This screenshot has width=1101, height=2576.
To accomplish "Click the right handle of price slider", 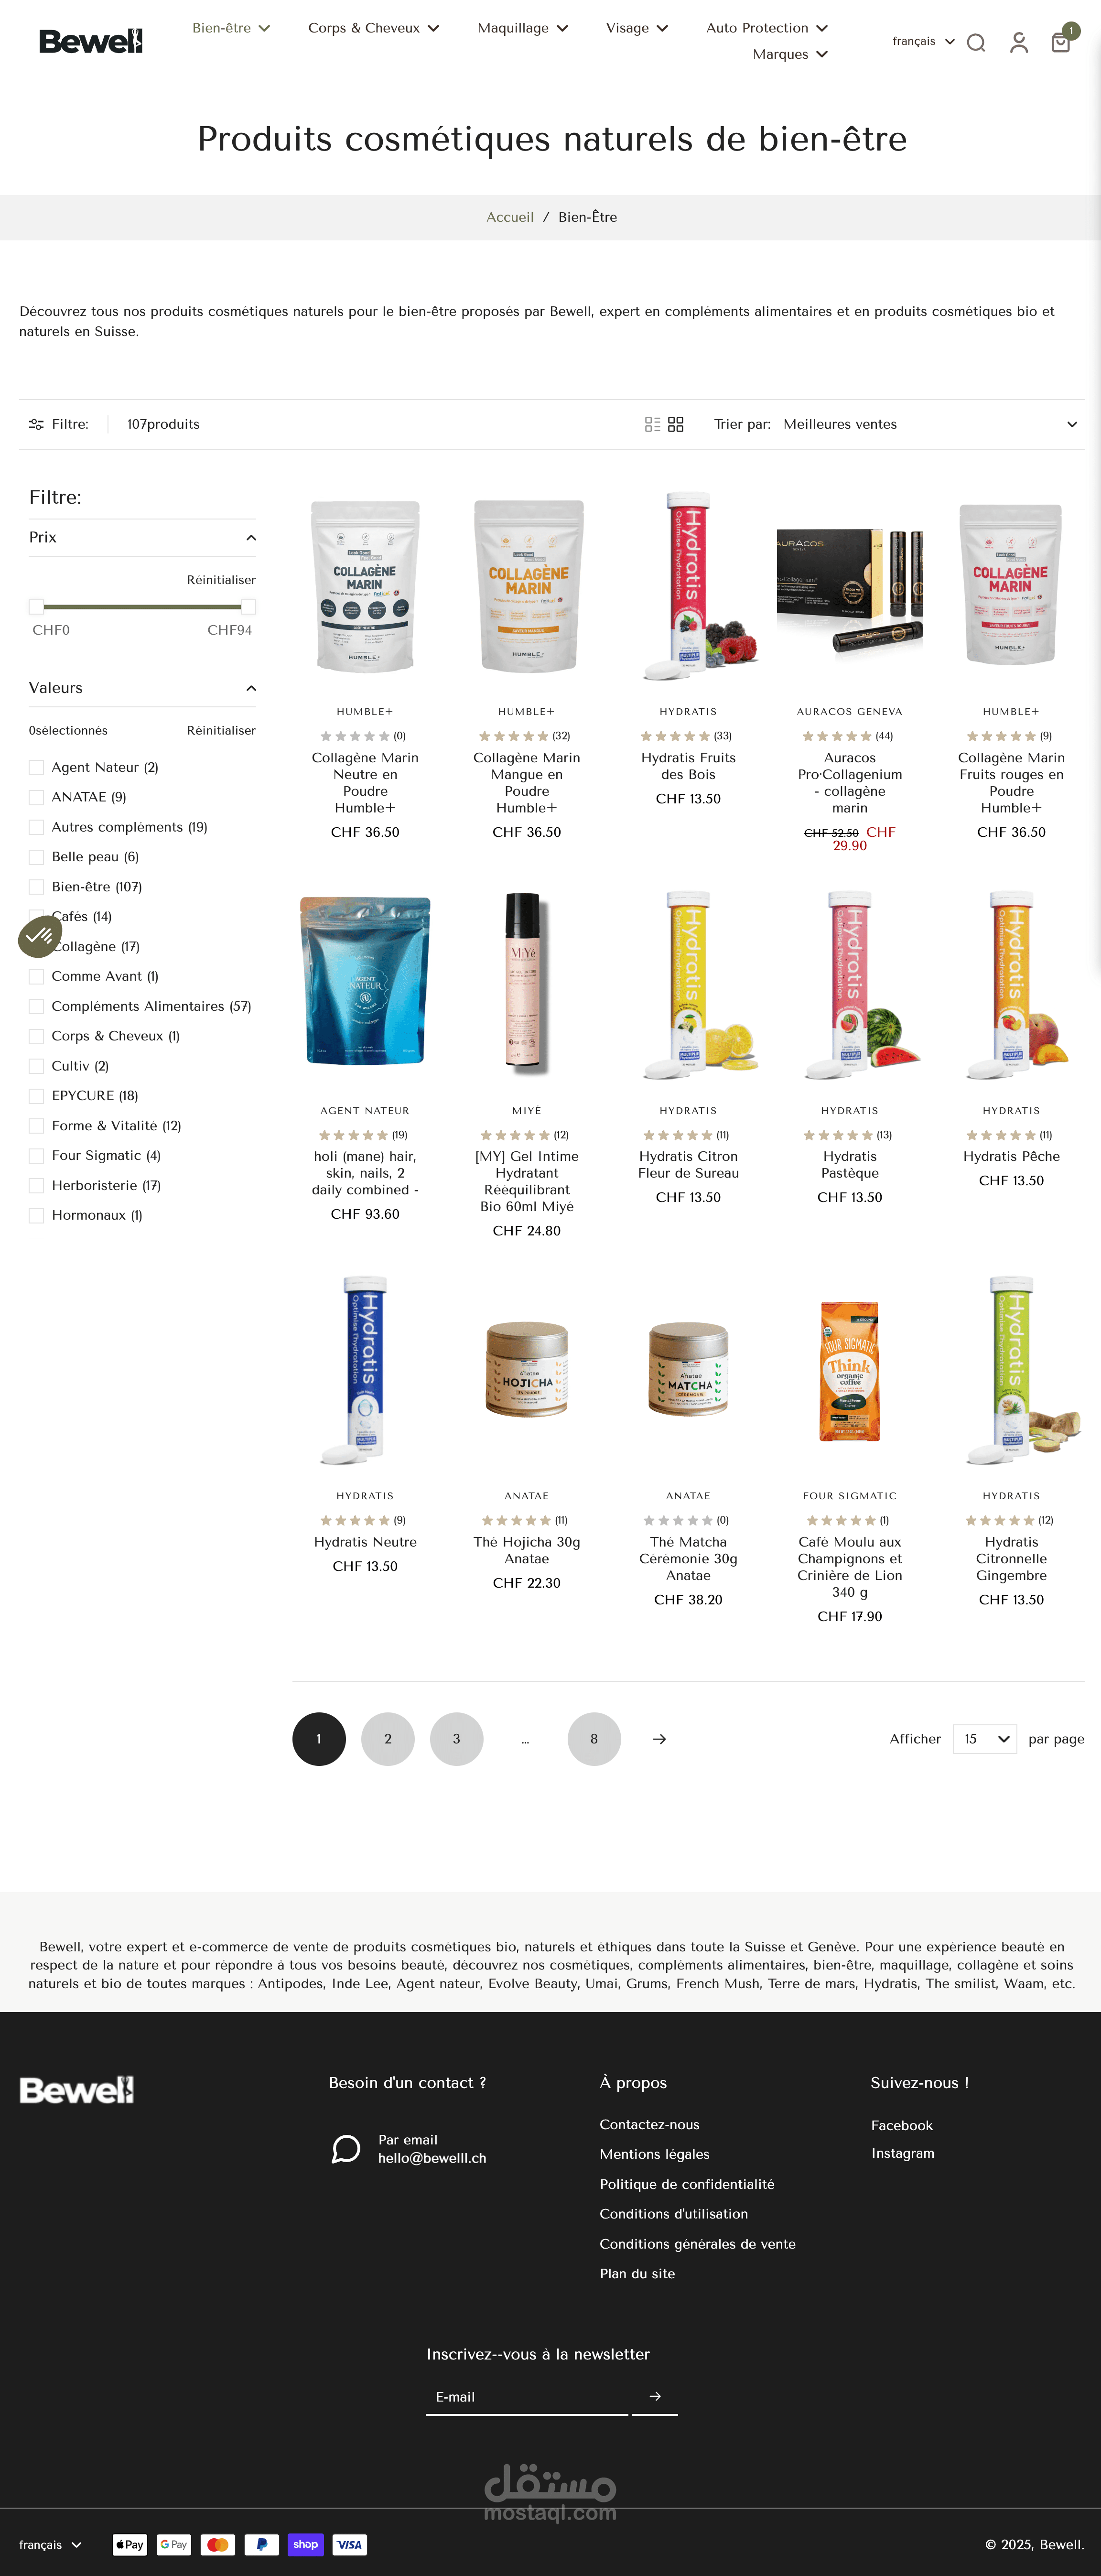I will click(248, 606).
